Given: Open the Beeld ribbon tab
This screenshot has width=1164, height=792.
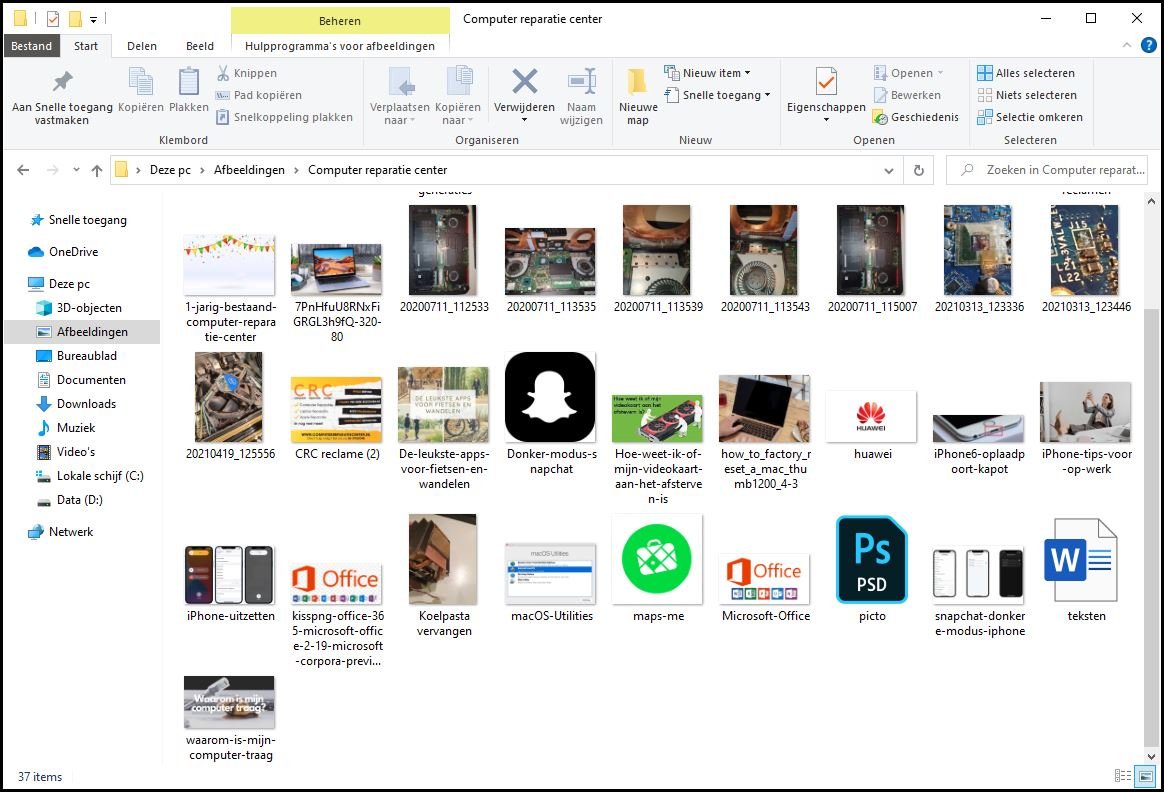Looking at the screenshot, I should (x=200, y=46).
